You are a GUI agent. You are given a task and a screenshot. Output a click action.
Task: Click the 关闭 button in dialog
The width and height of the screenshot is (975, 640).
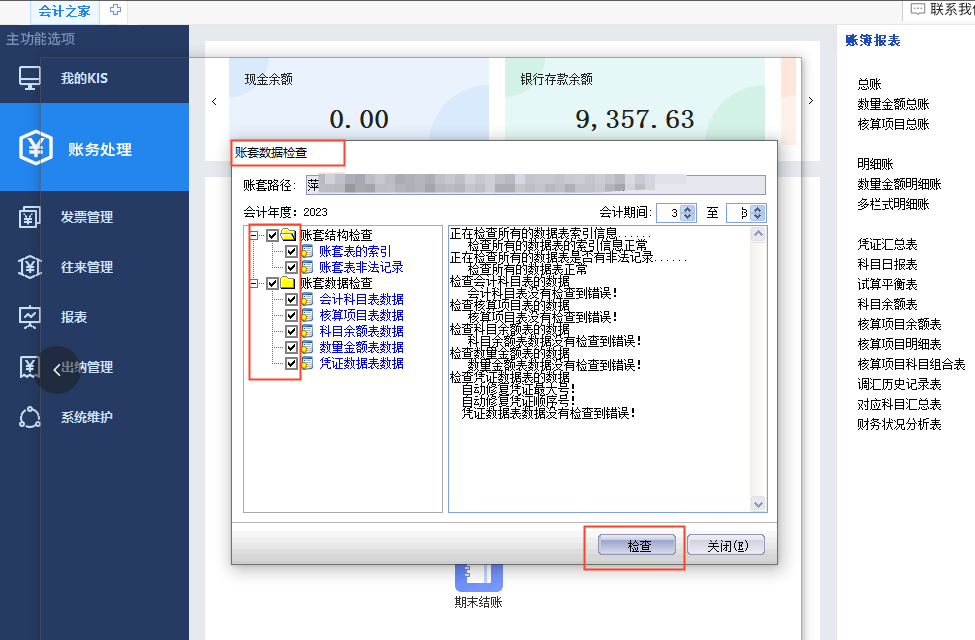point(725,546)
